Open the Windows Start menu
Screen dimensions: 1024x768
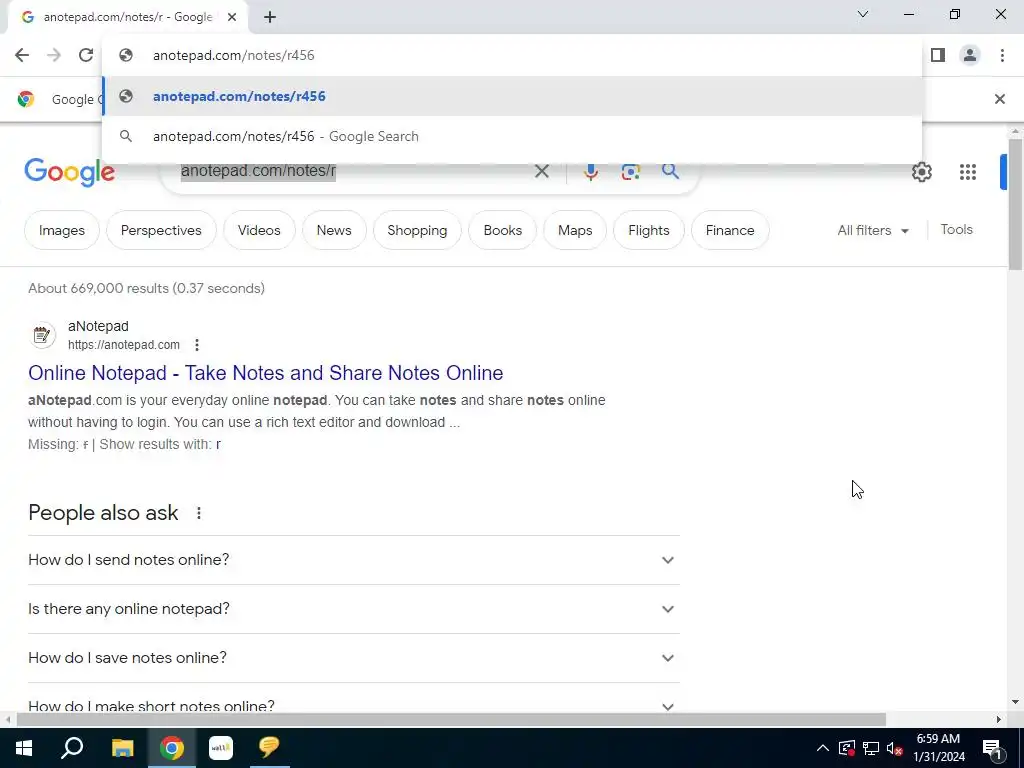(x=24, y=748)
